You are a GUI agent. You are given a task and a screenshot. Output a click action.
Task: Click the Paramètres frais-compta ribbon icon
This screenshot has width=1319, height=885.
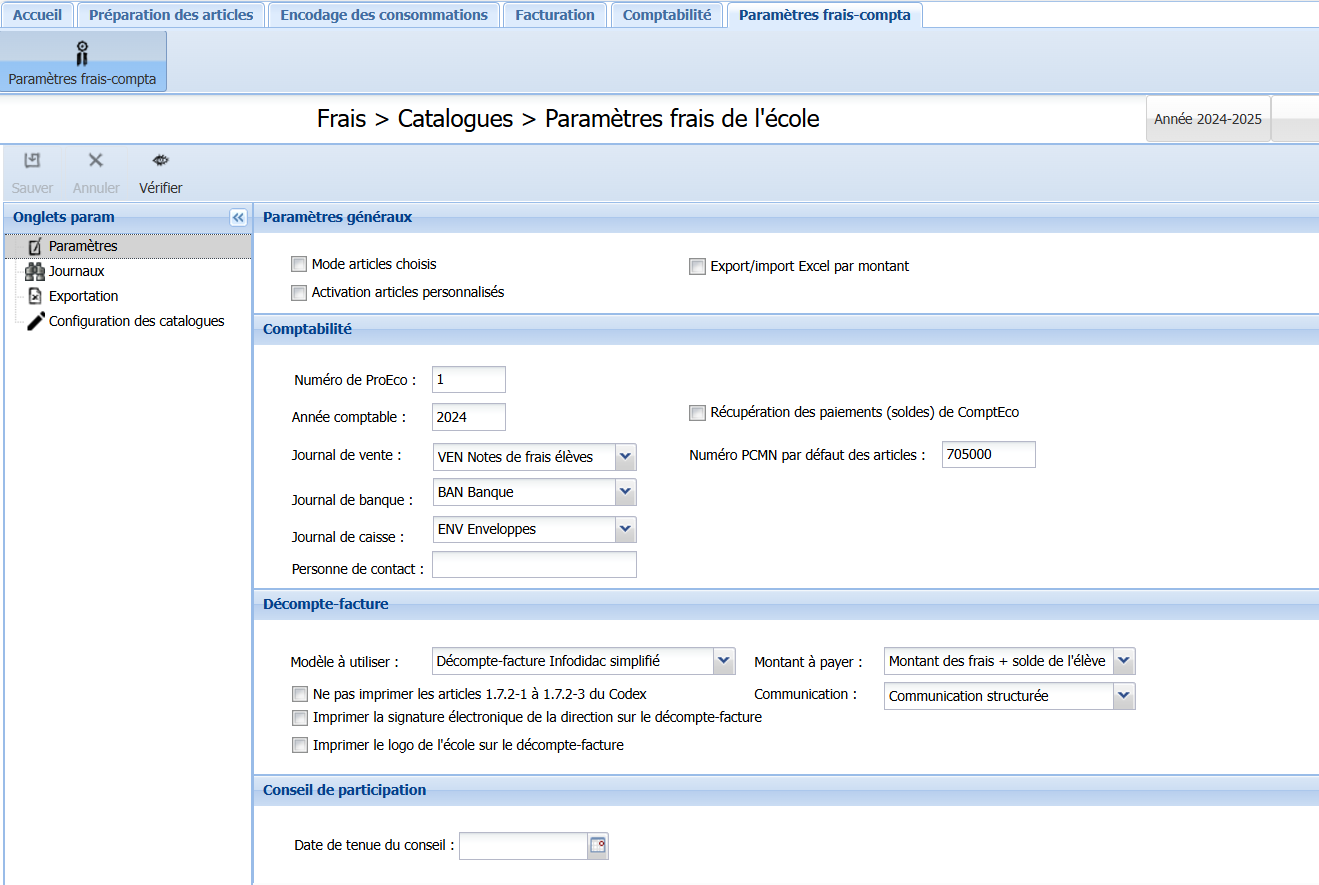83,53
